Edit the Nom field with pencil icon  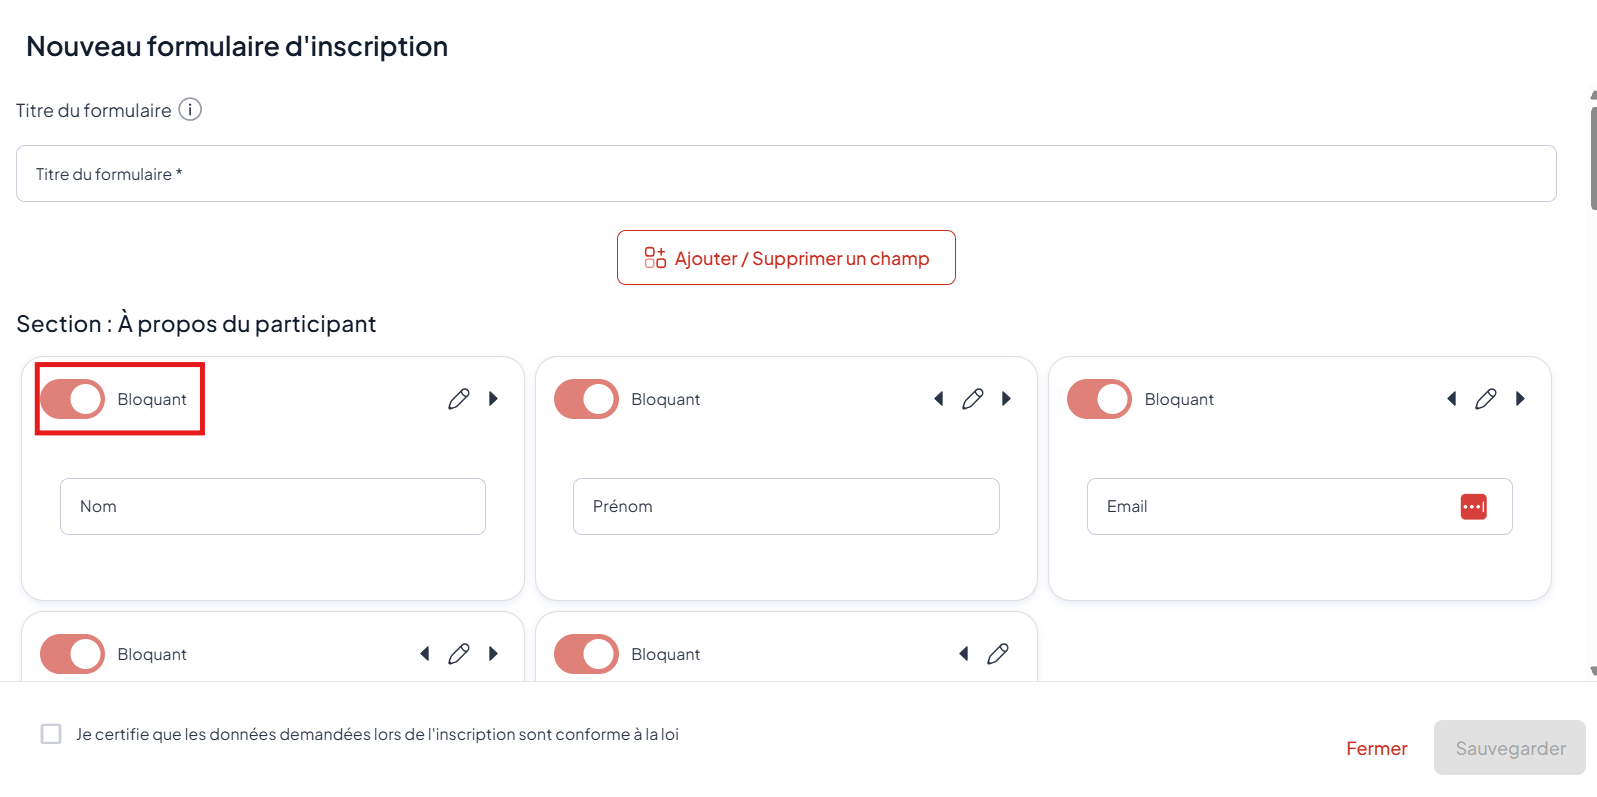[x=459, y=399]
